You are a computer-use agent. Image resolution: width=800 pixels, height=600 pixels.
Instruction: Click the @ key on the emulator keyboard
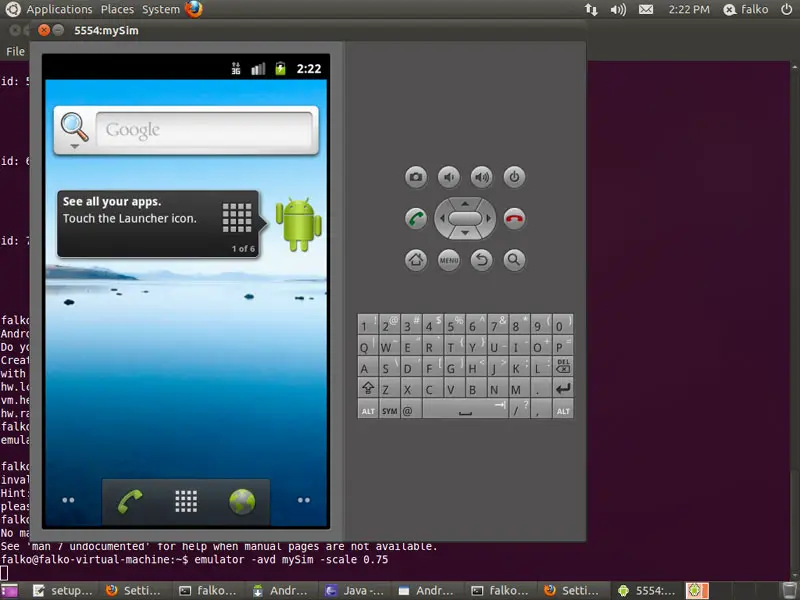(411, 410)
